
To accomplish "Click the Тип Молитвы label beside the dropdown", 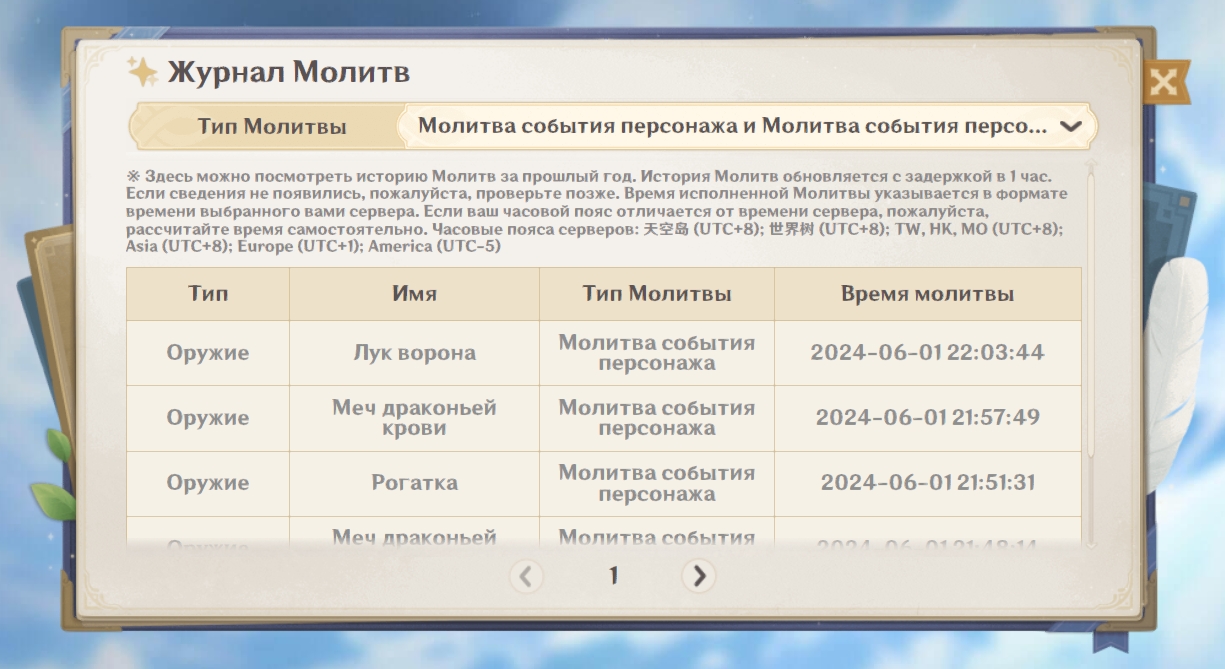I will pyautogui.click(x=272, y=127).
